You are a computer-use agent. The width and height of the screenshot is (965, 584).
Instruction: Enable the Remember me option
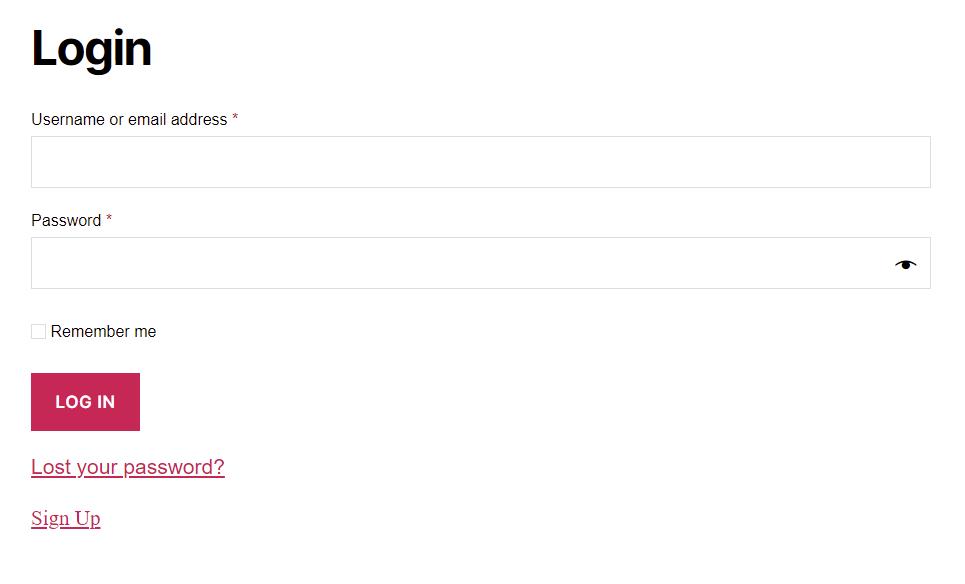(x=38, y=332)
